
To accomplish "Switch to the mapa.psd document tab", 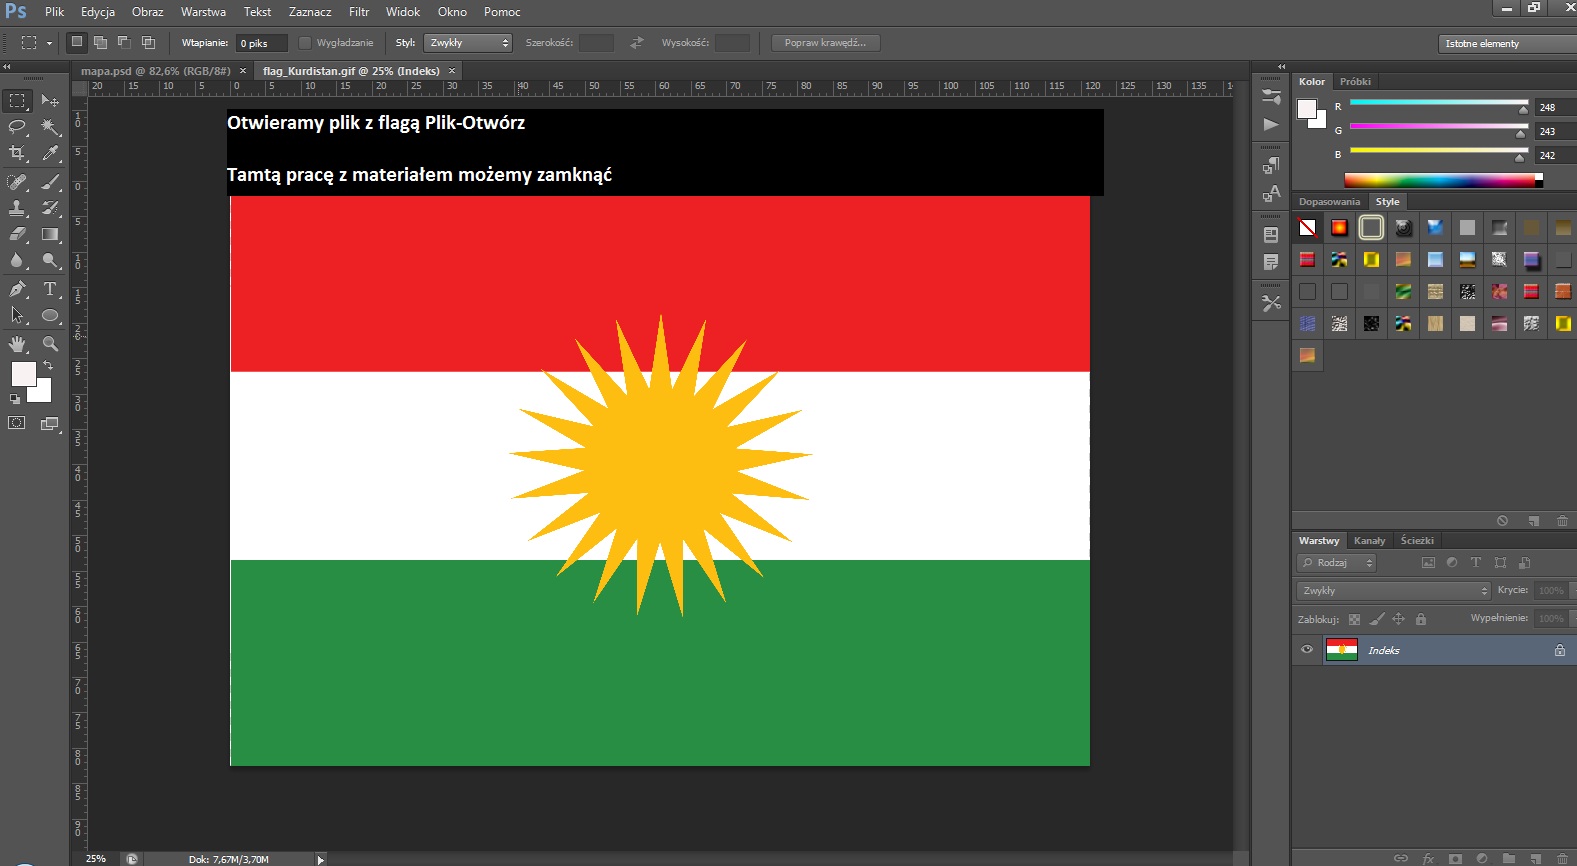I will click(x=155, y=71).
